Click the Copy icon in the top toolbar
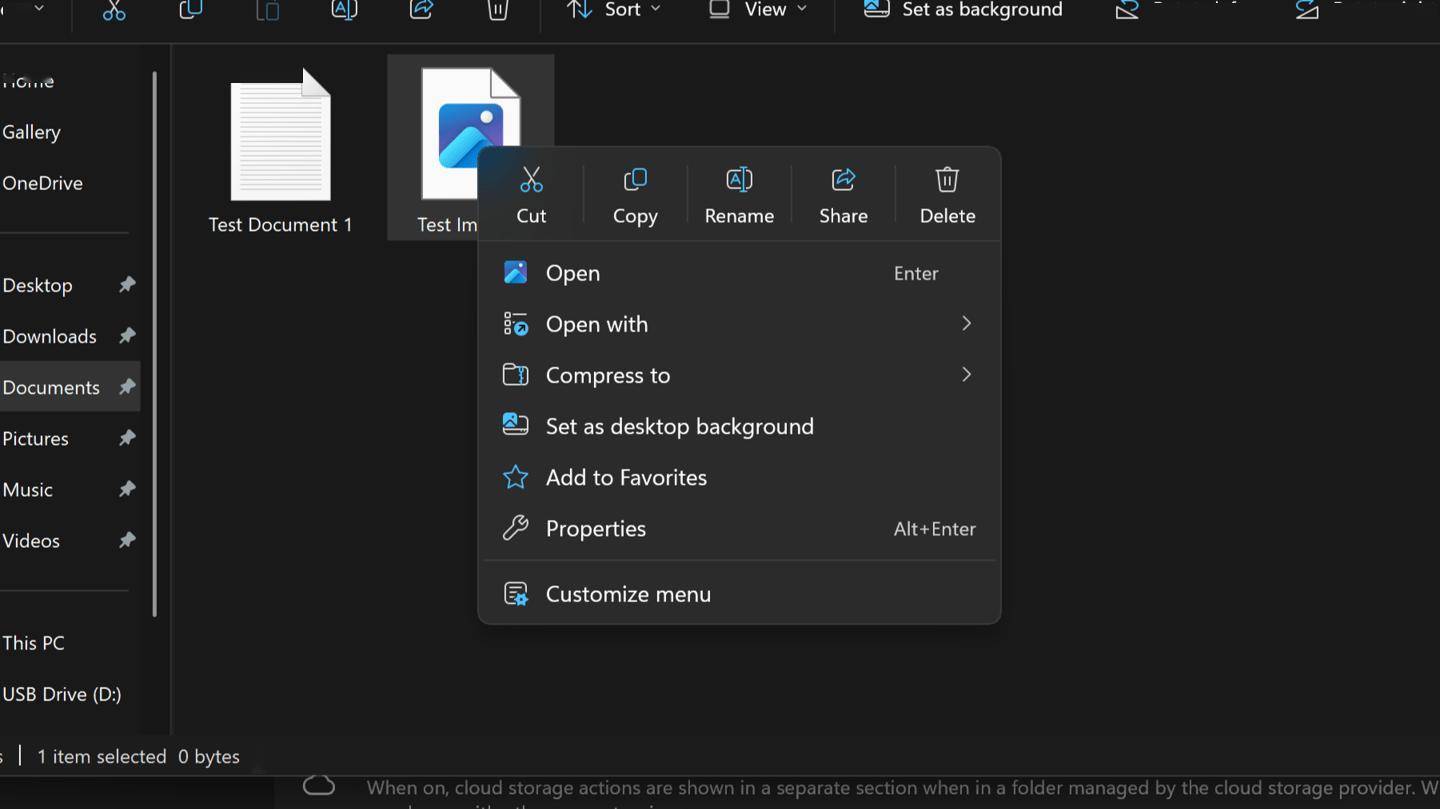 (x=190, y=10)
